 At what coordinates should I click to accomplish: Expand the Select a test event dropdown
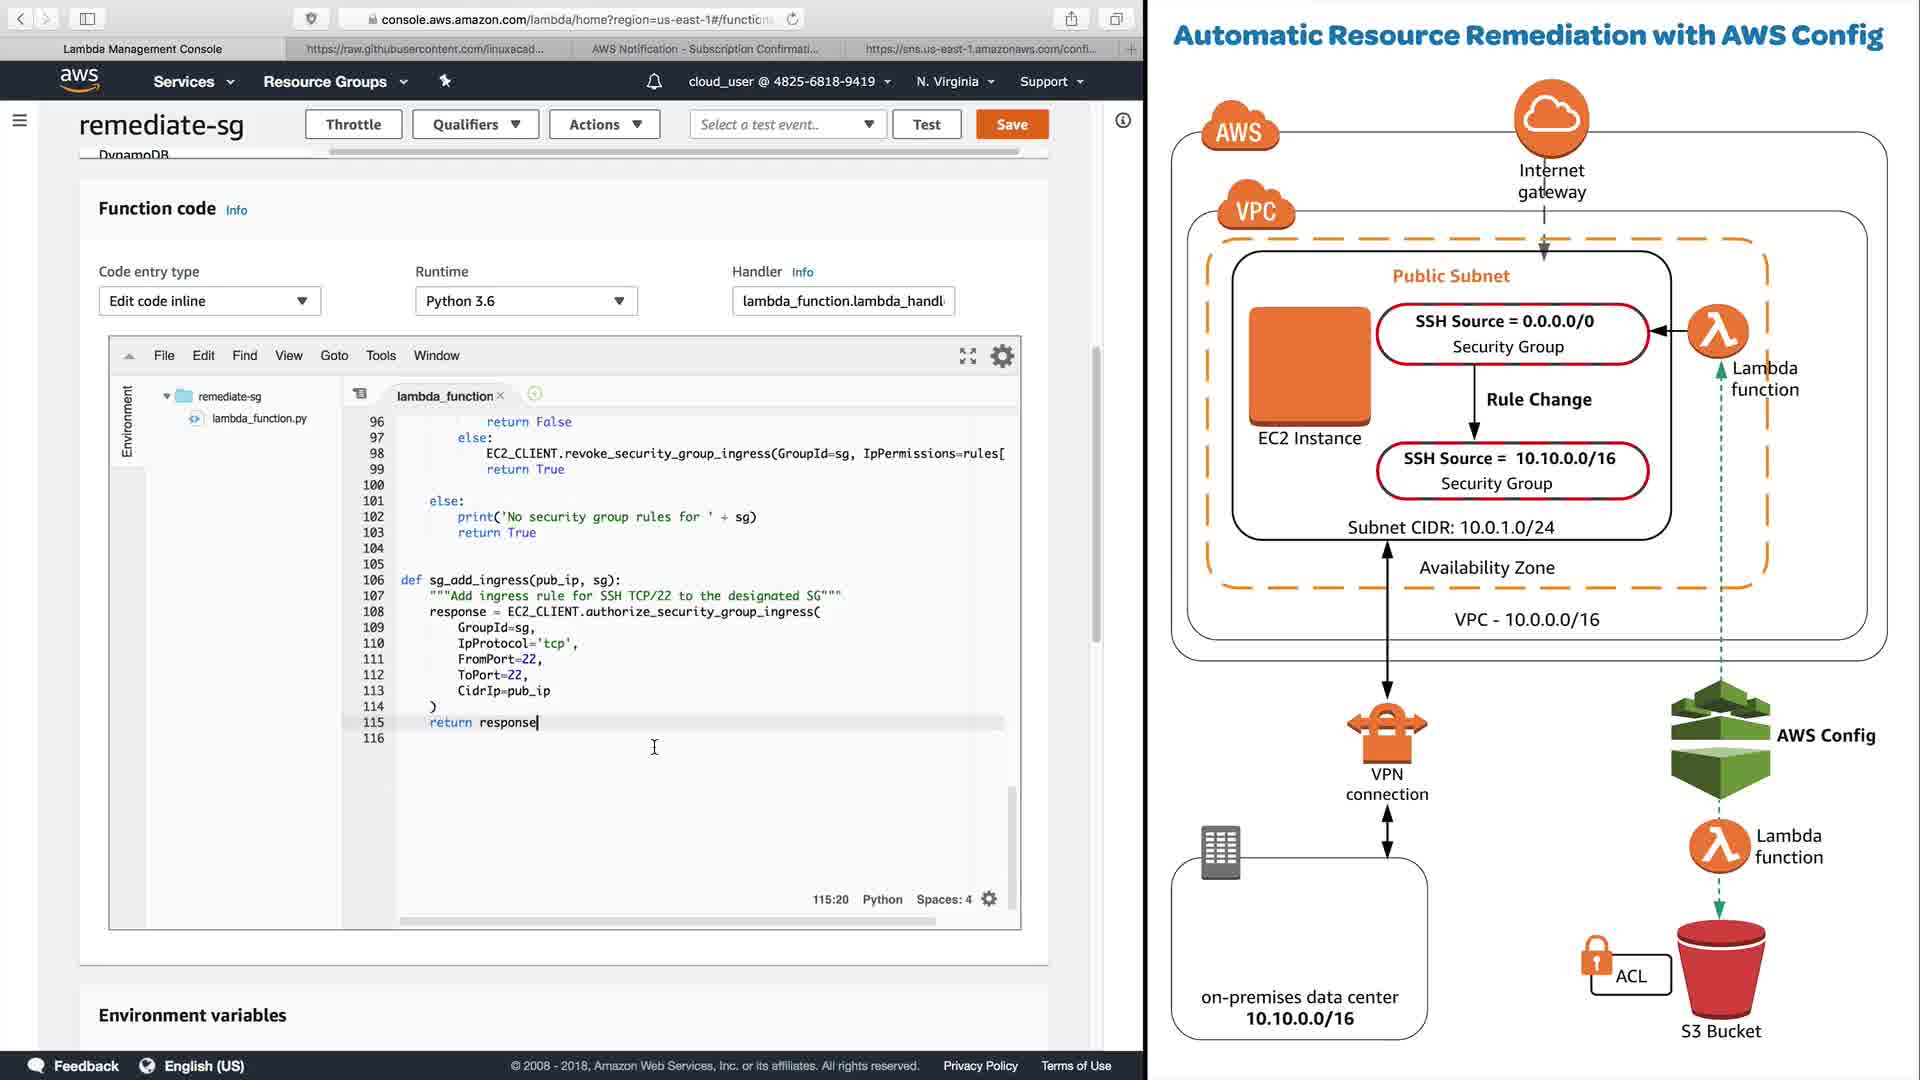tap(787, 125)
